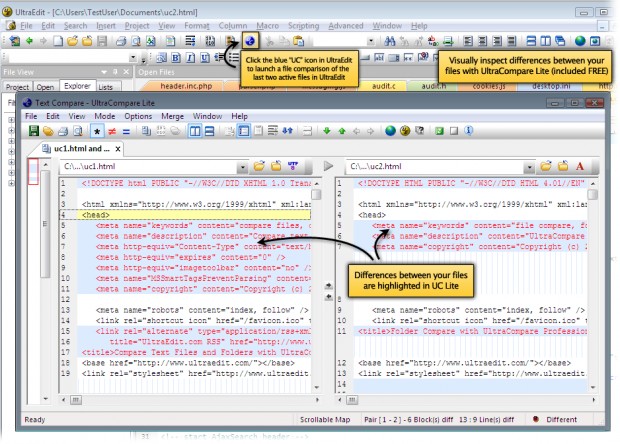Screen dimensions: 620x444
Task: Click the green back arrow in UltraEdit toolbar
Action: point(29,41)
